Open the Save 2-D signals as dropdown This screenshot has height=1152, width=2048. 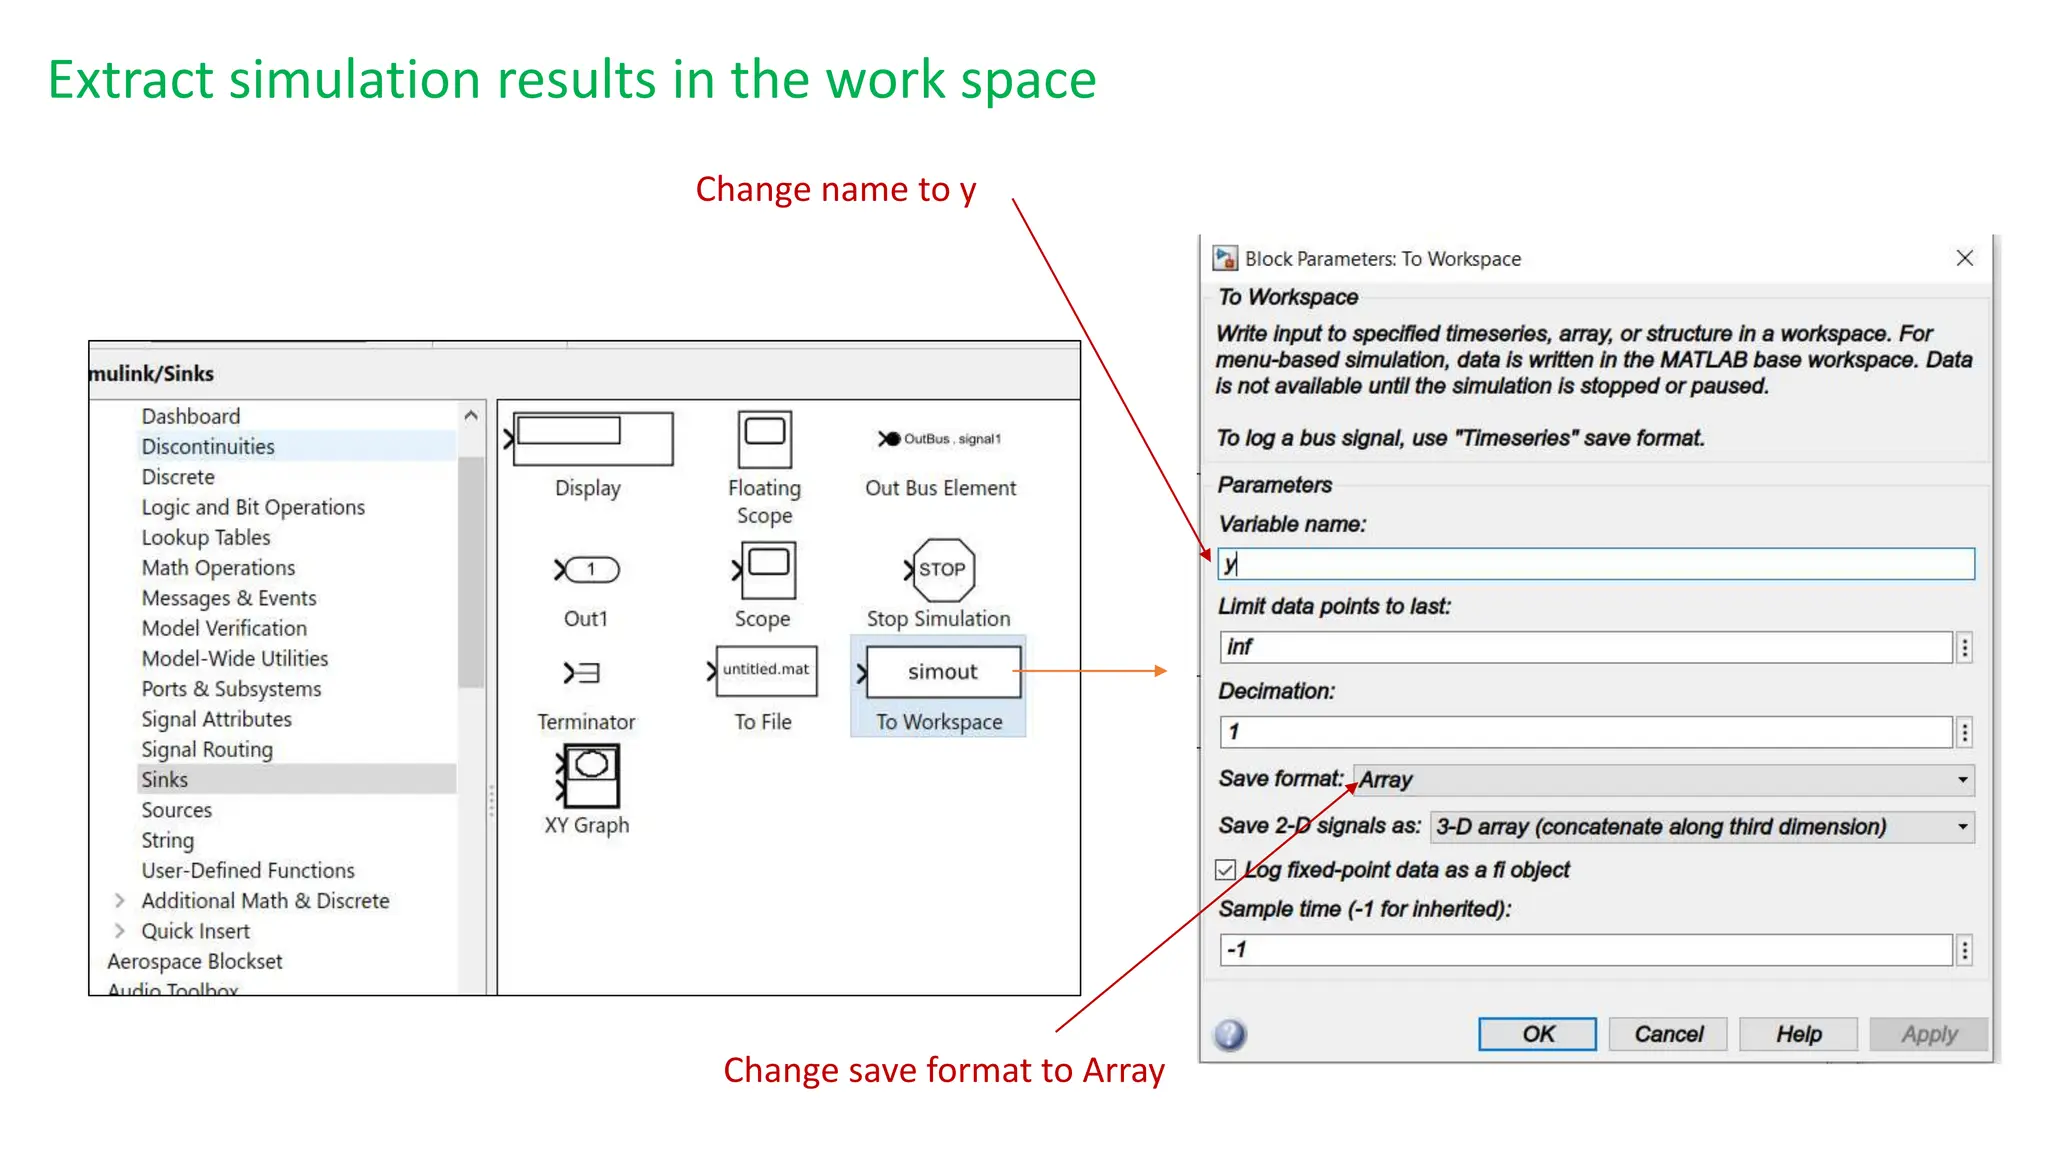pyautogui.click(x=1703, y=827)
